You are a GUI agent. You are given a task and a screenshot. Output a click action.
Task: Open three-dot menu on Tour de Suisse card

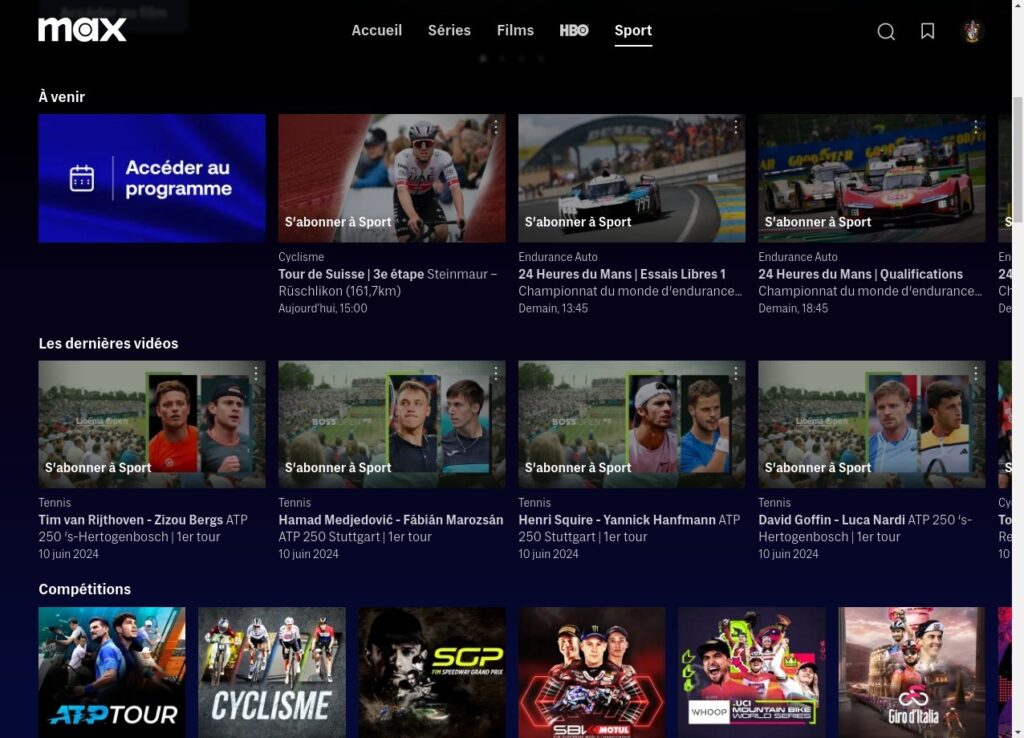[496, 127]
